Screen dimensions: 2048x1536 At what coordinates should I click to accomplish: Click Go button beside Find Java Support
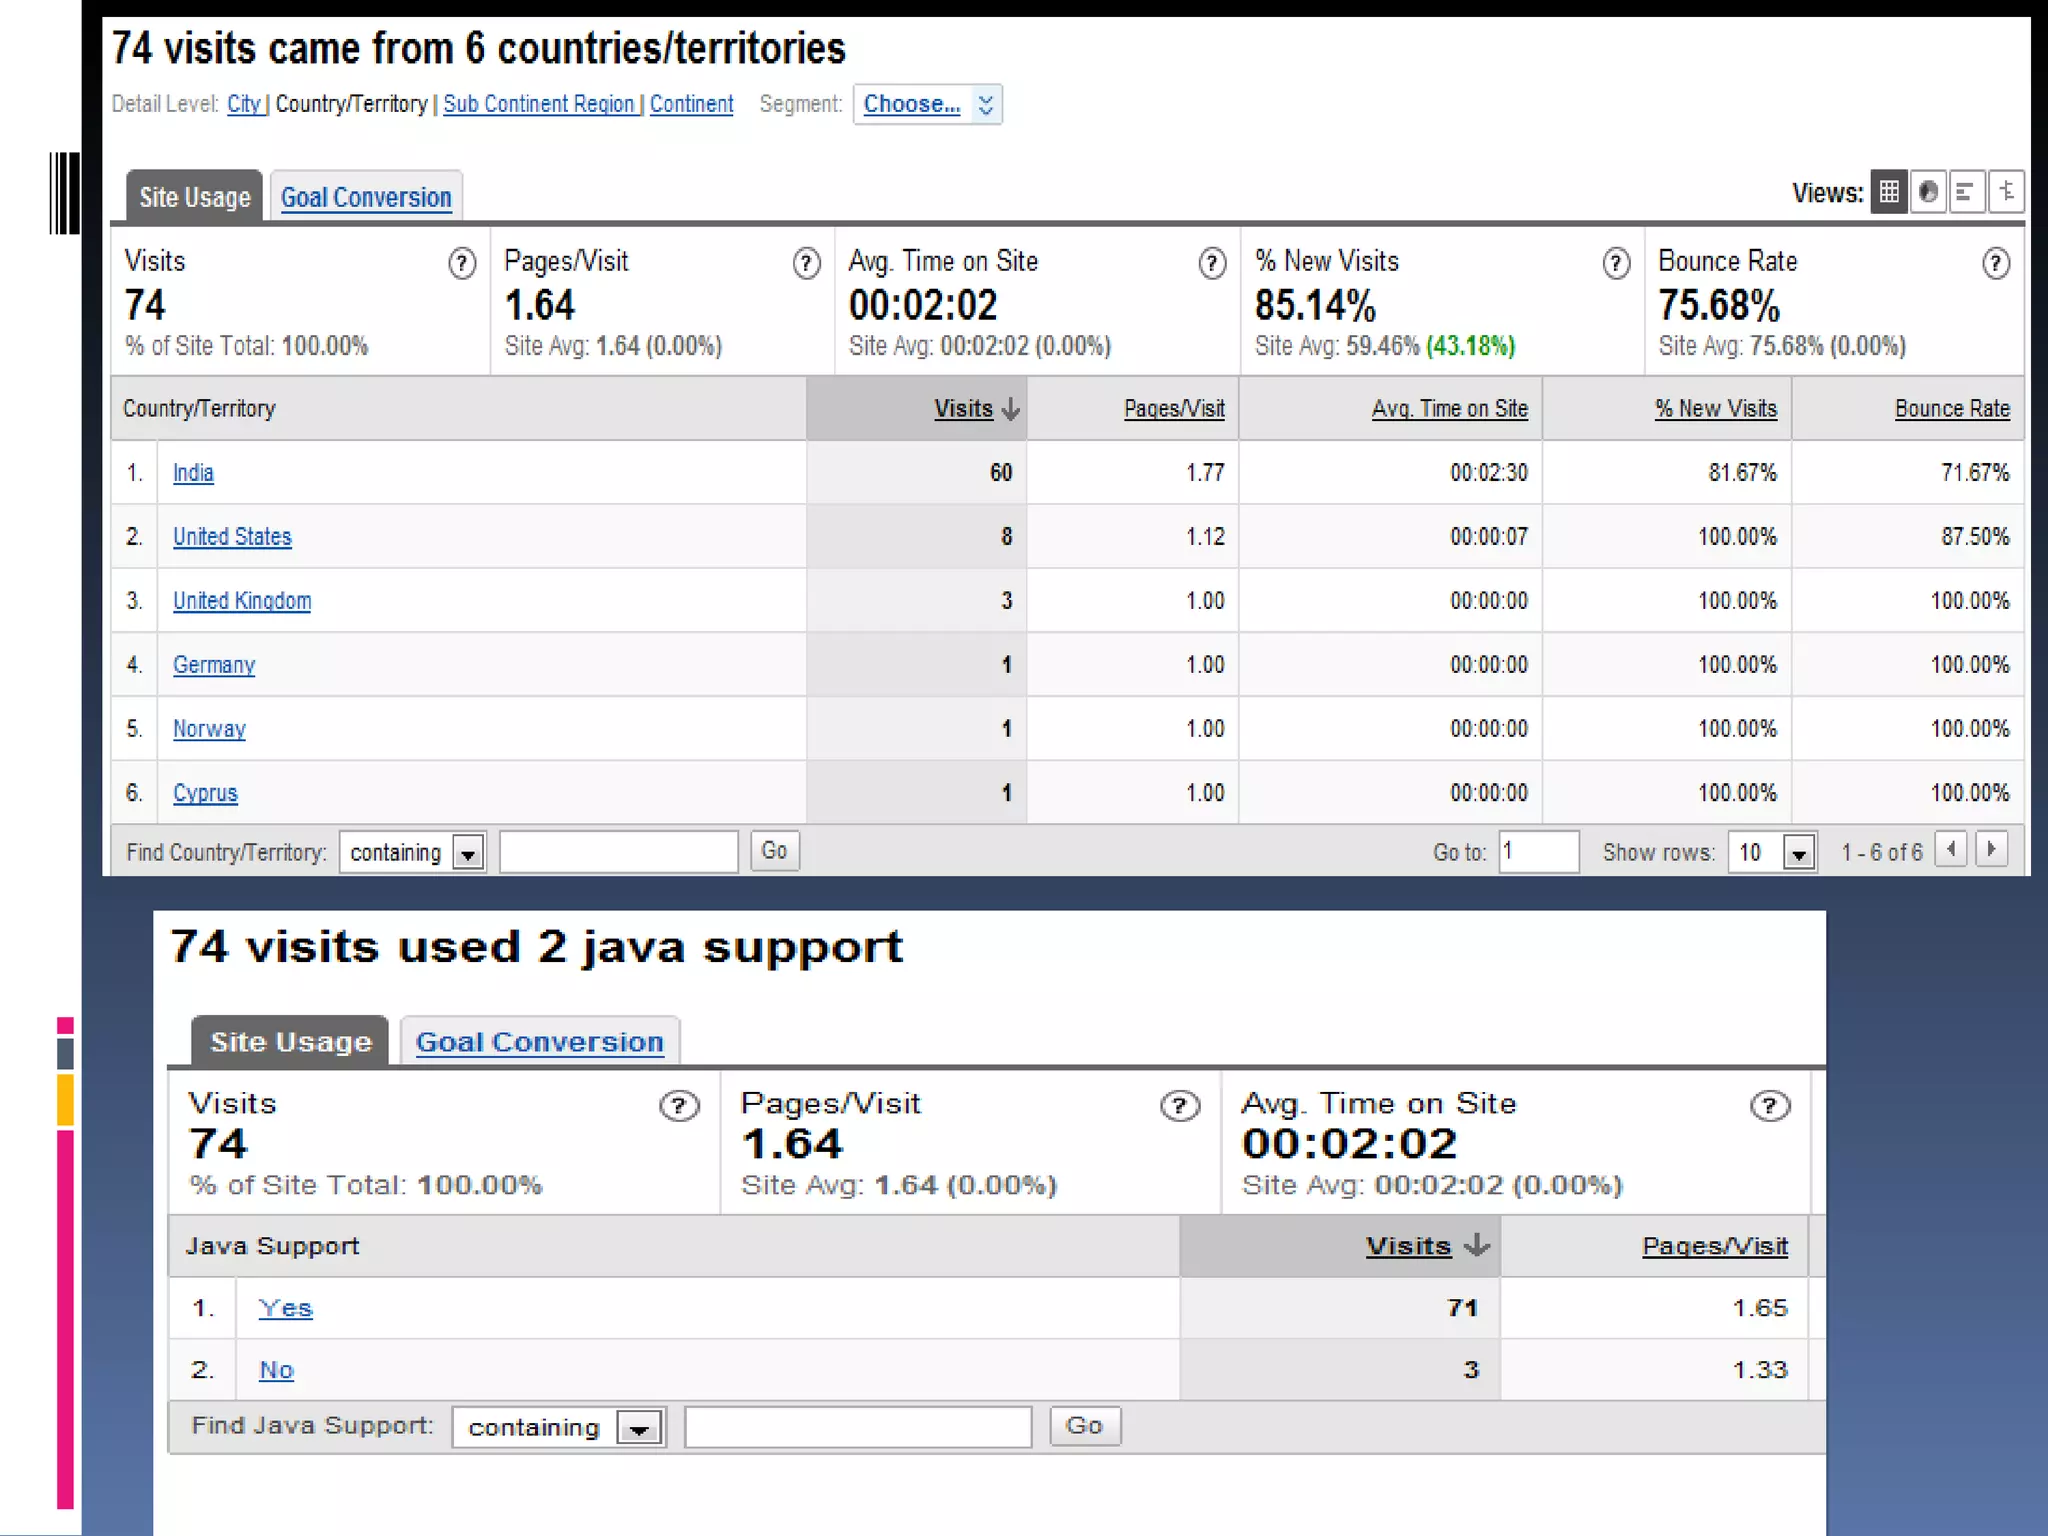[1084, 1426]
